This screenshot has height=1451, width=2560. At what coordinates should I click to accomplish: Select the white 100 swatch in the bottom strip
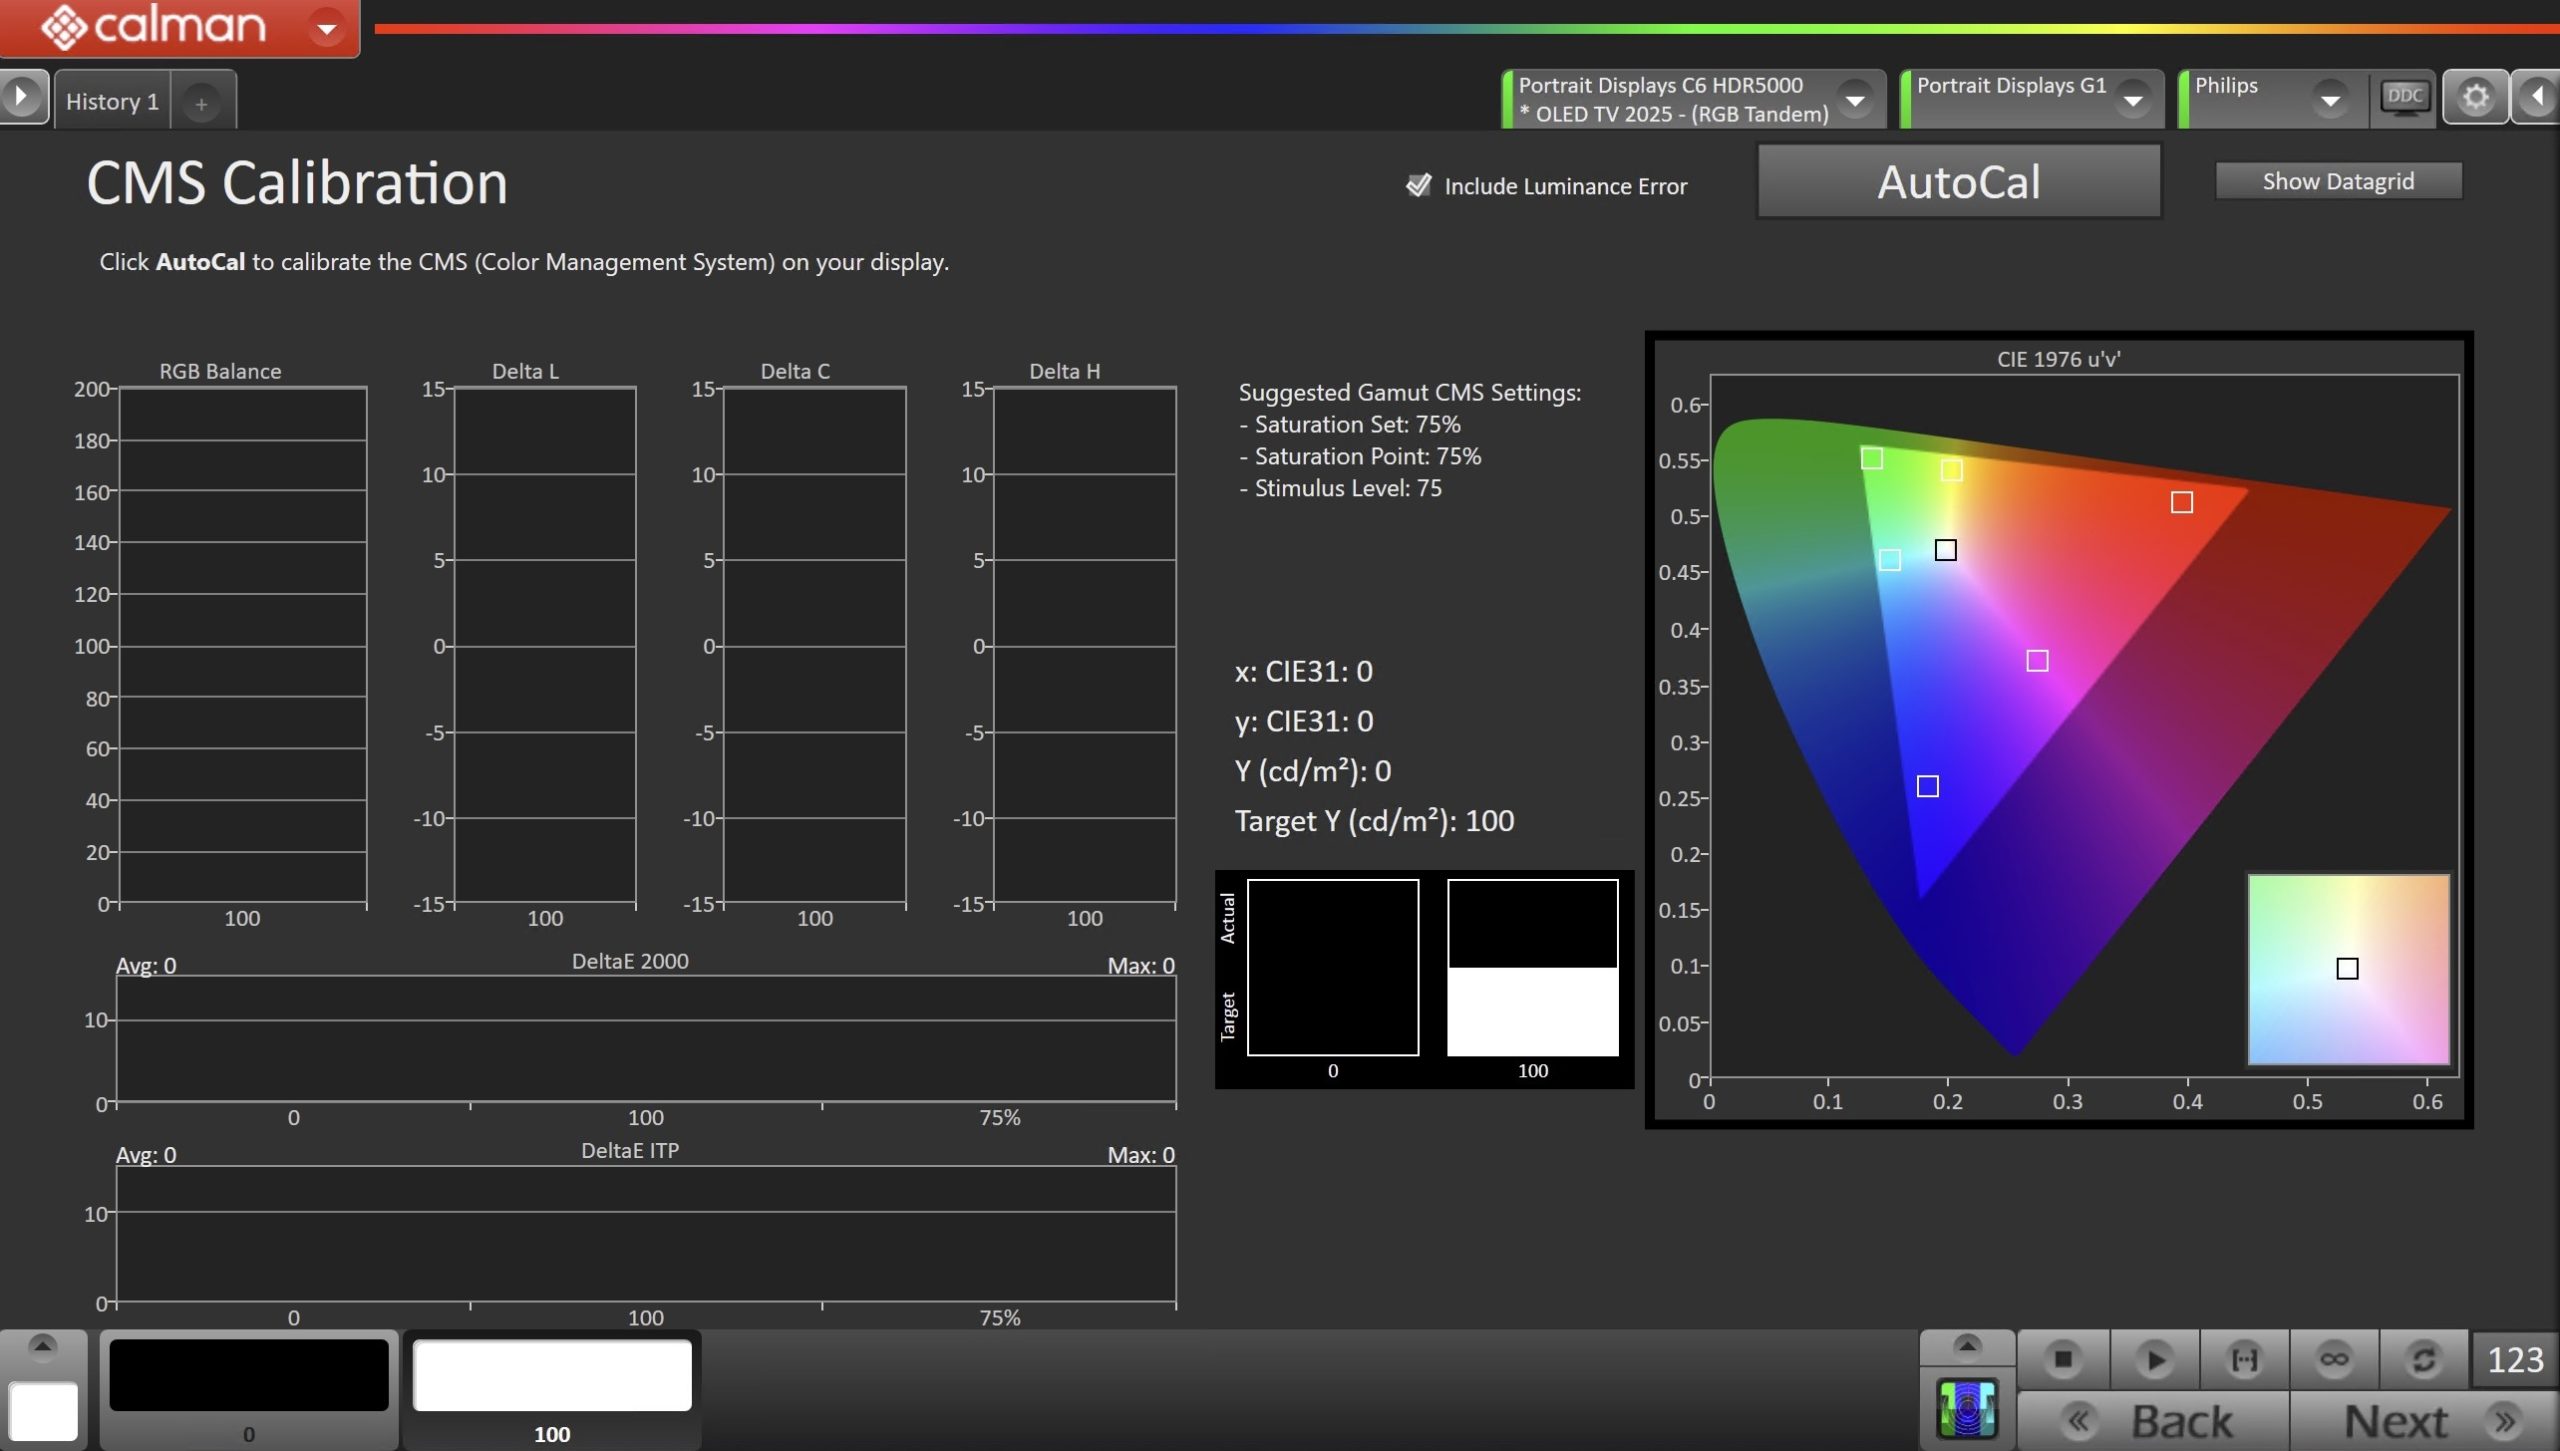coord(552,1376)
